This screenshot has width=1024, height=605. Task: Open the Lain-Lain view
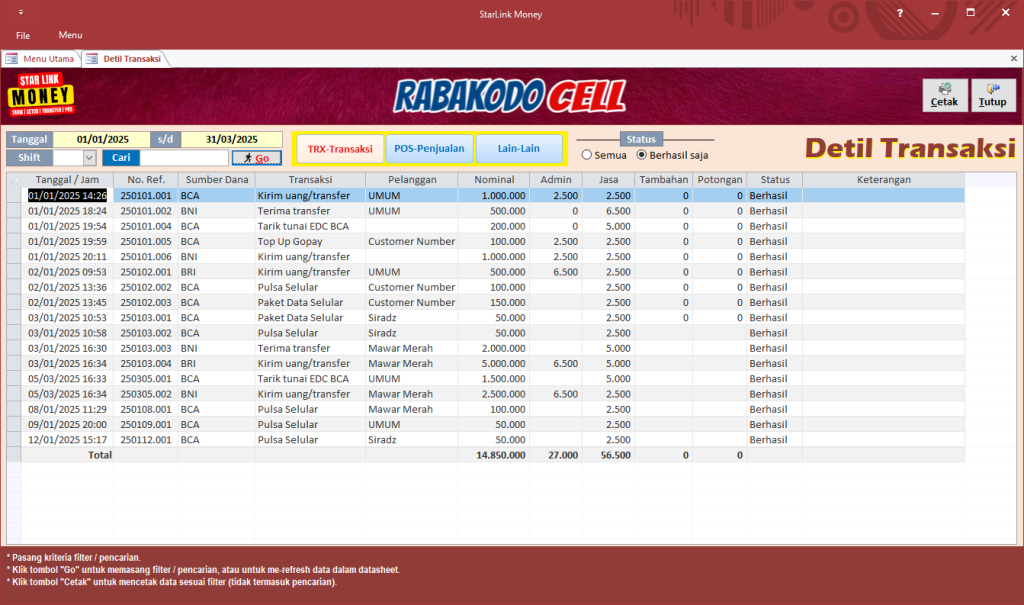(519, 149)
